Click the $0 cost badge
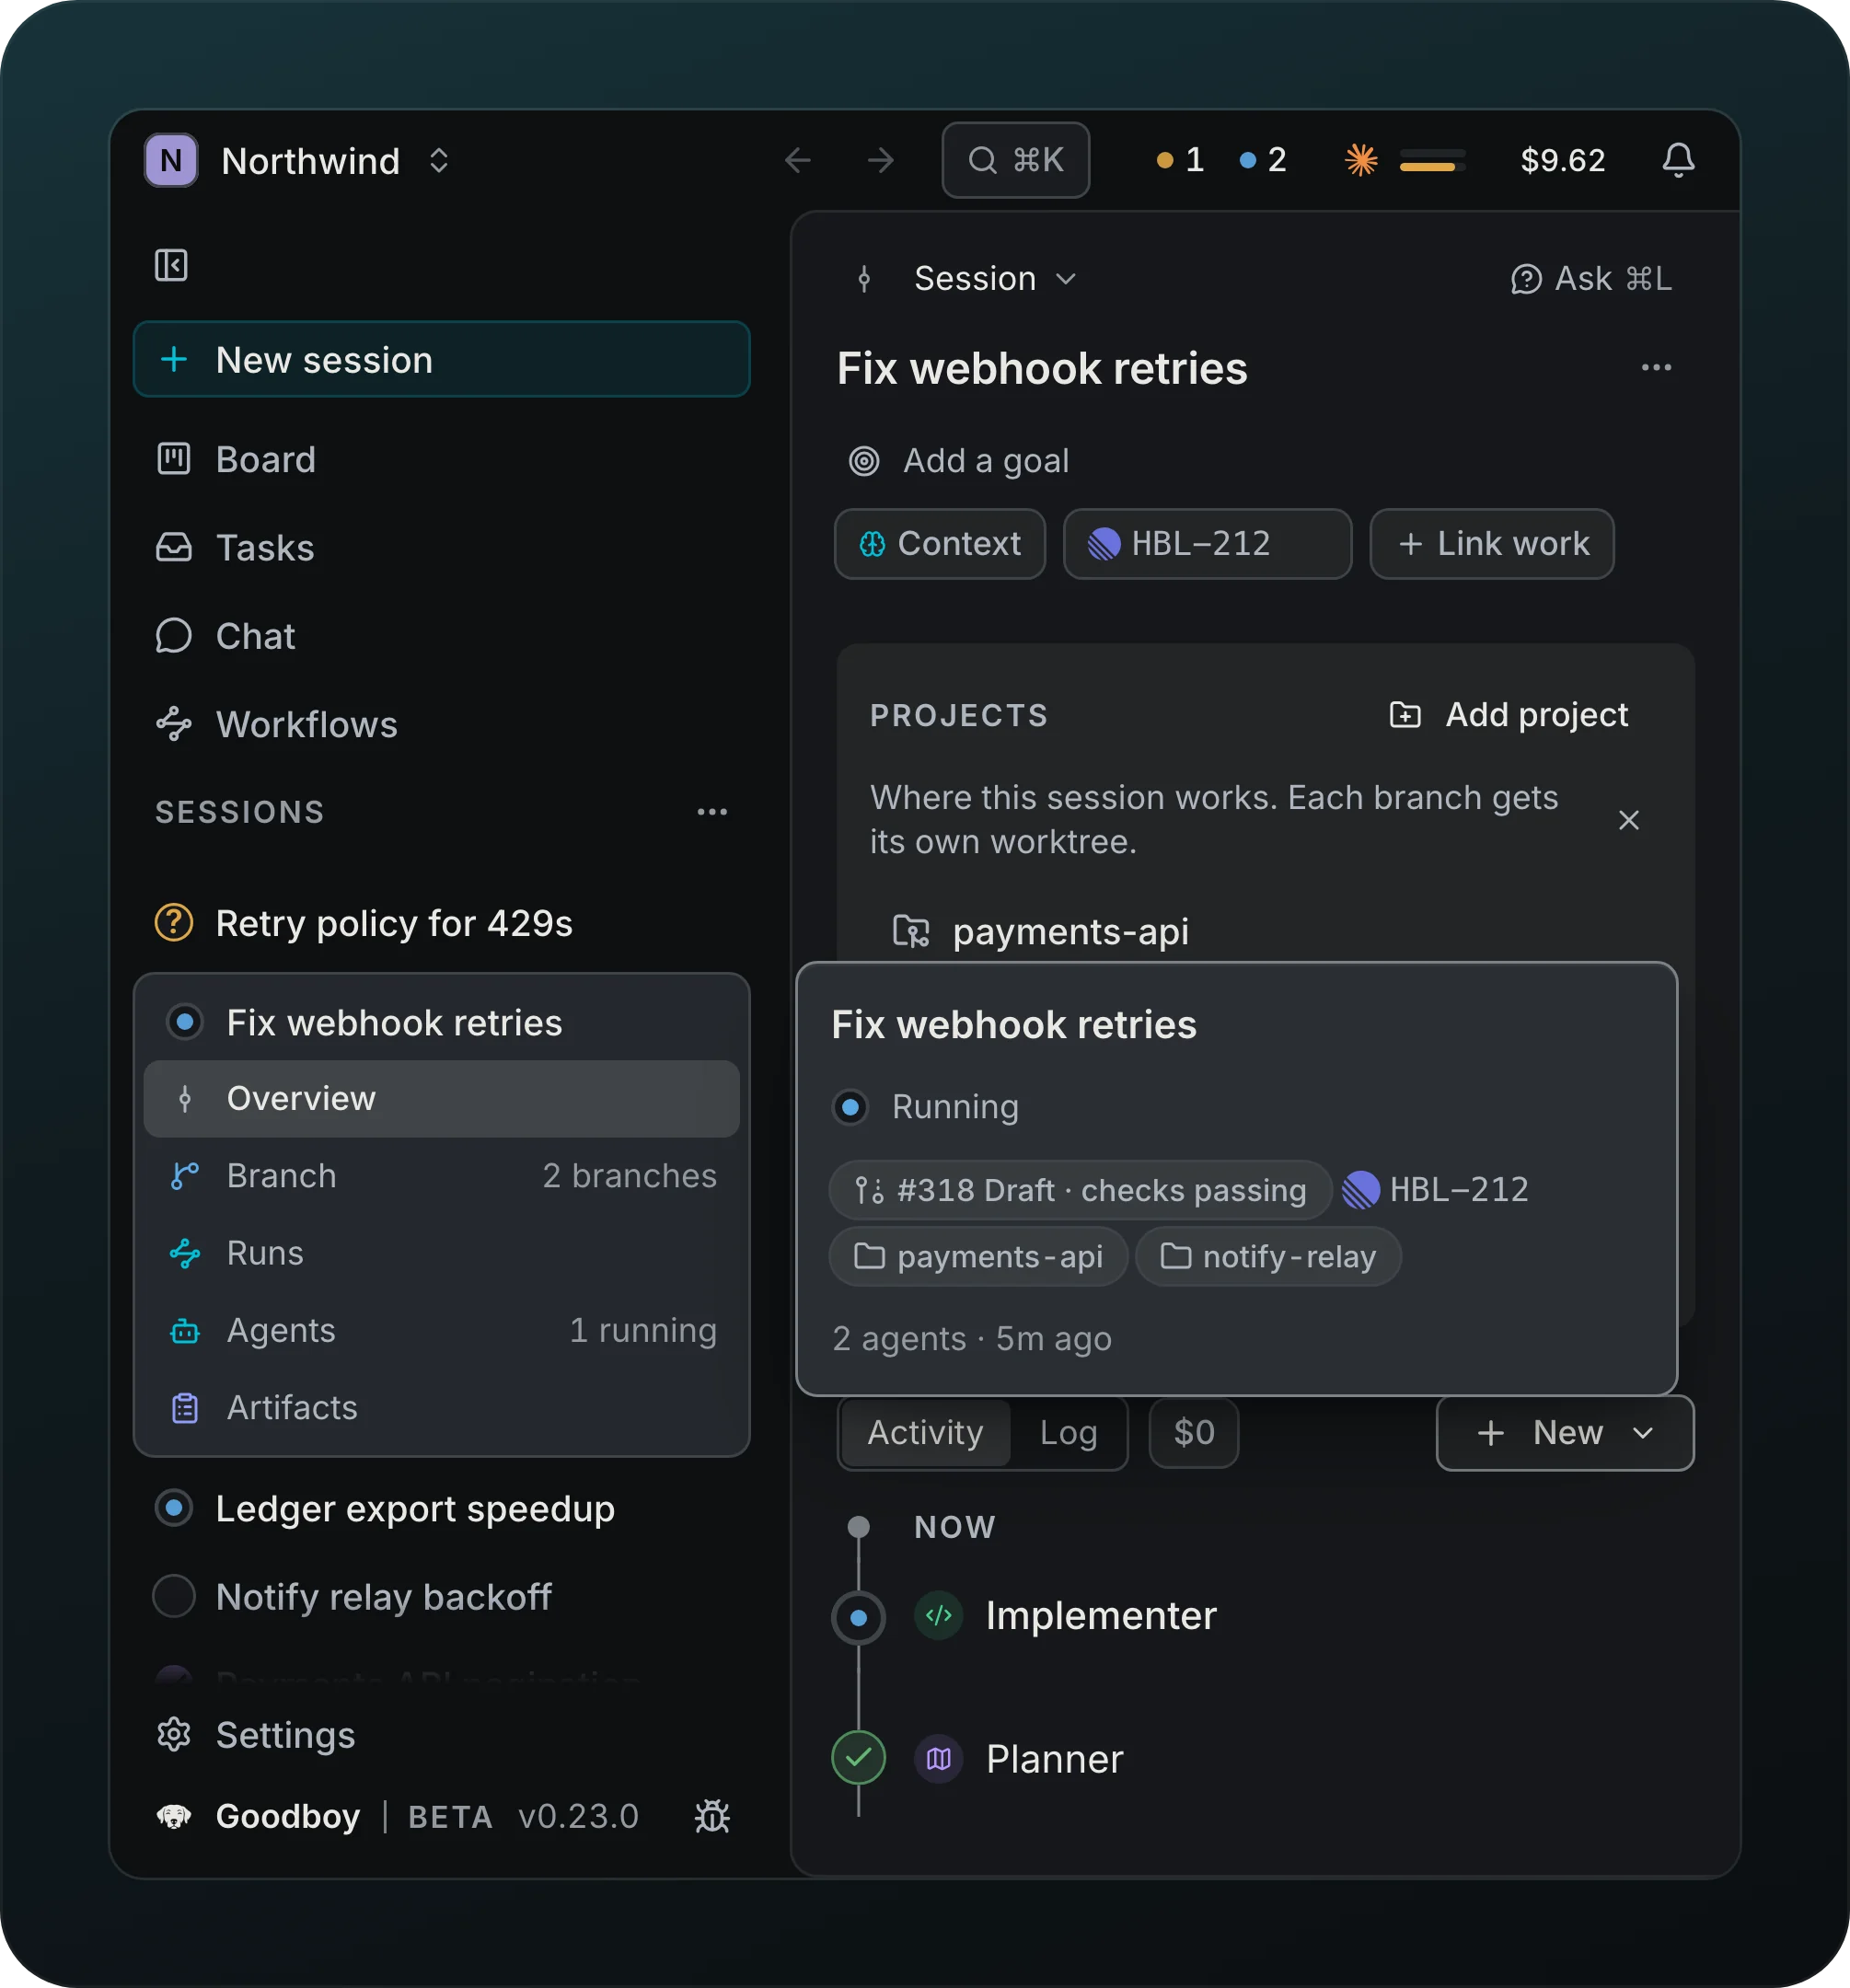1850x1988 pixels. click(1193, 1432)
